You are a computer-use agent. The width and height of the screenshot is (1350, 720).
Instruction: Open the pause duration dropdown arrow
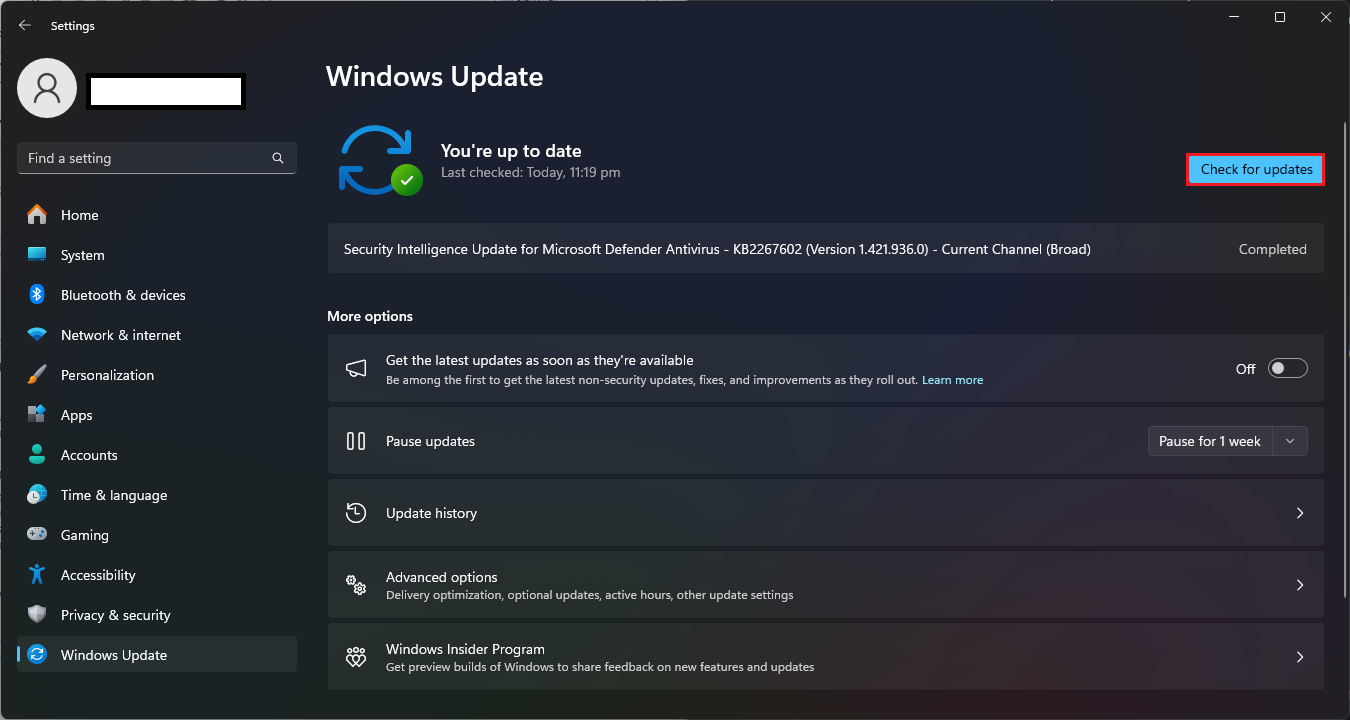point(1290,441)
